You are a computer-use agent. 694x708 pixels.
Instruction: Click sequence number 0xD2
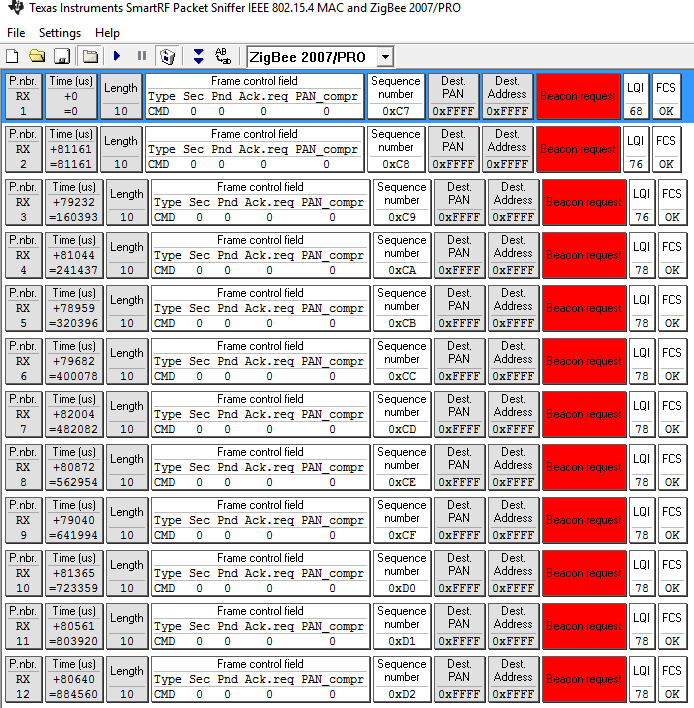[401, 694]
